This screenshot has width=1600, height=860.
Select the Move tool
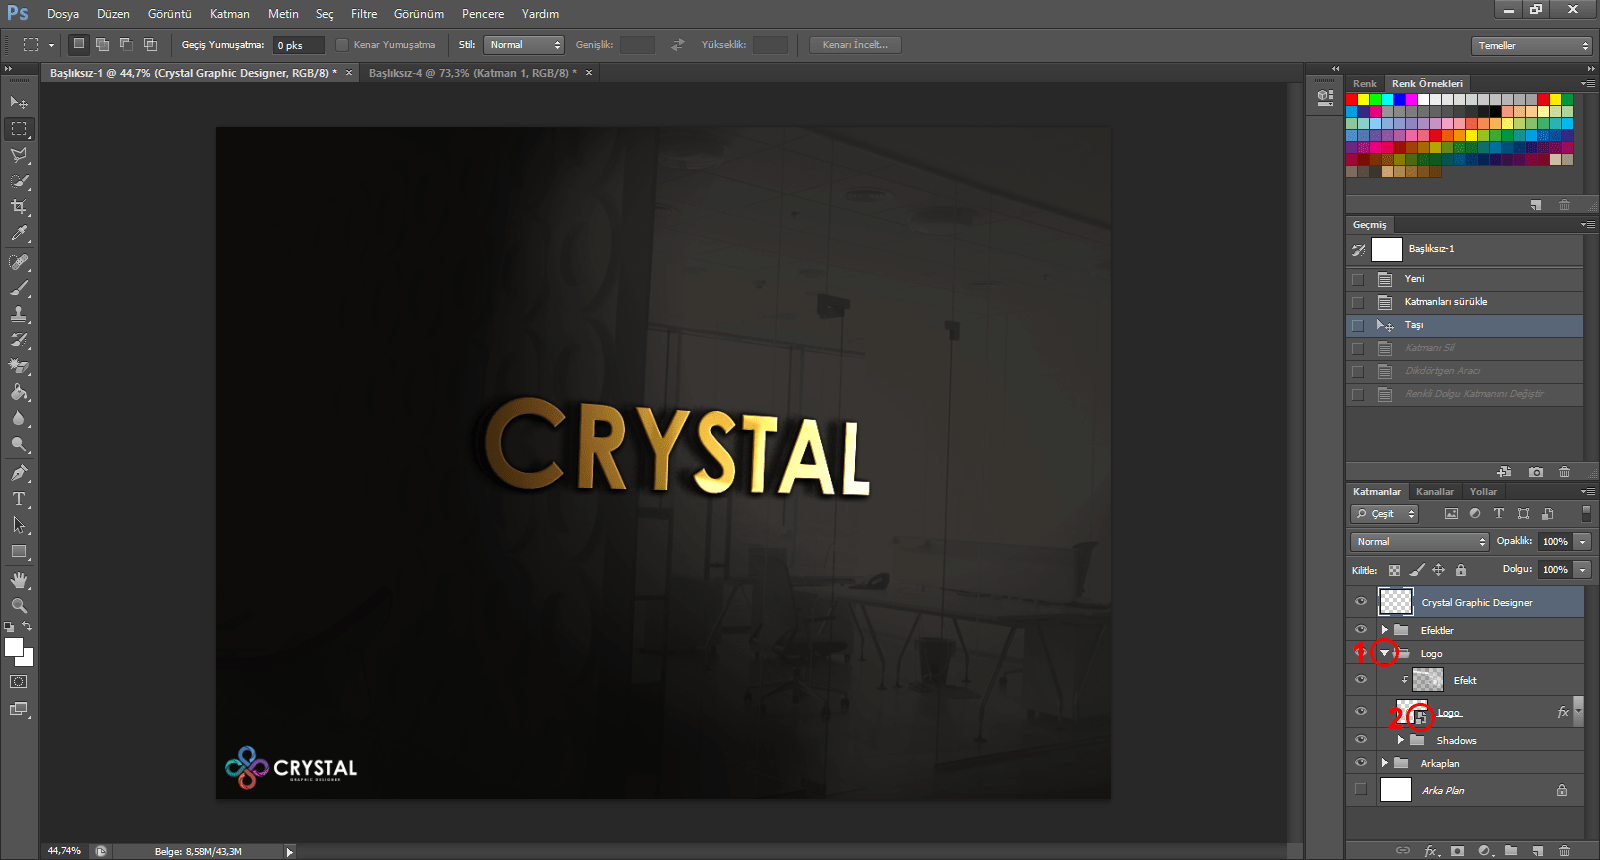click(19, 102)
